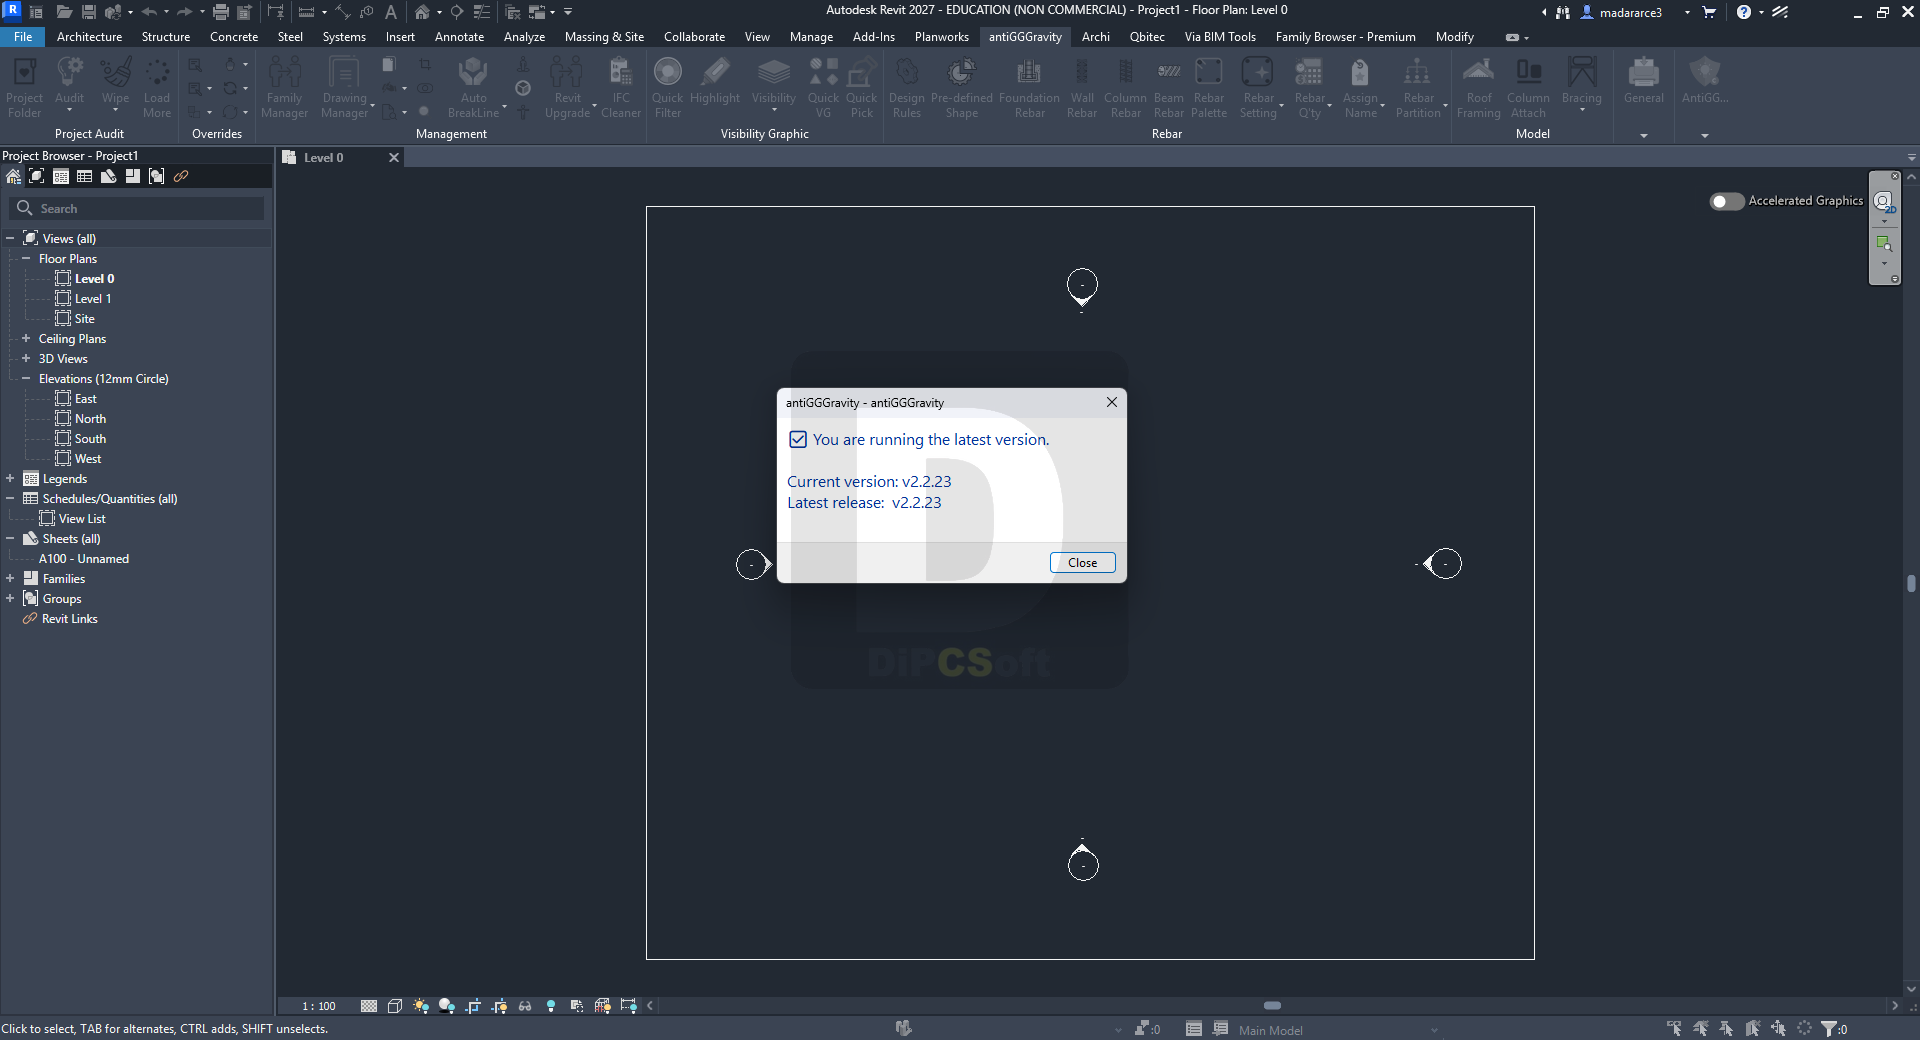Toggle Select Underlay Elements in status bar
This screenshot has width=1920, height=1040.
coord(1700,1028)
